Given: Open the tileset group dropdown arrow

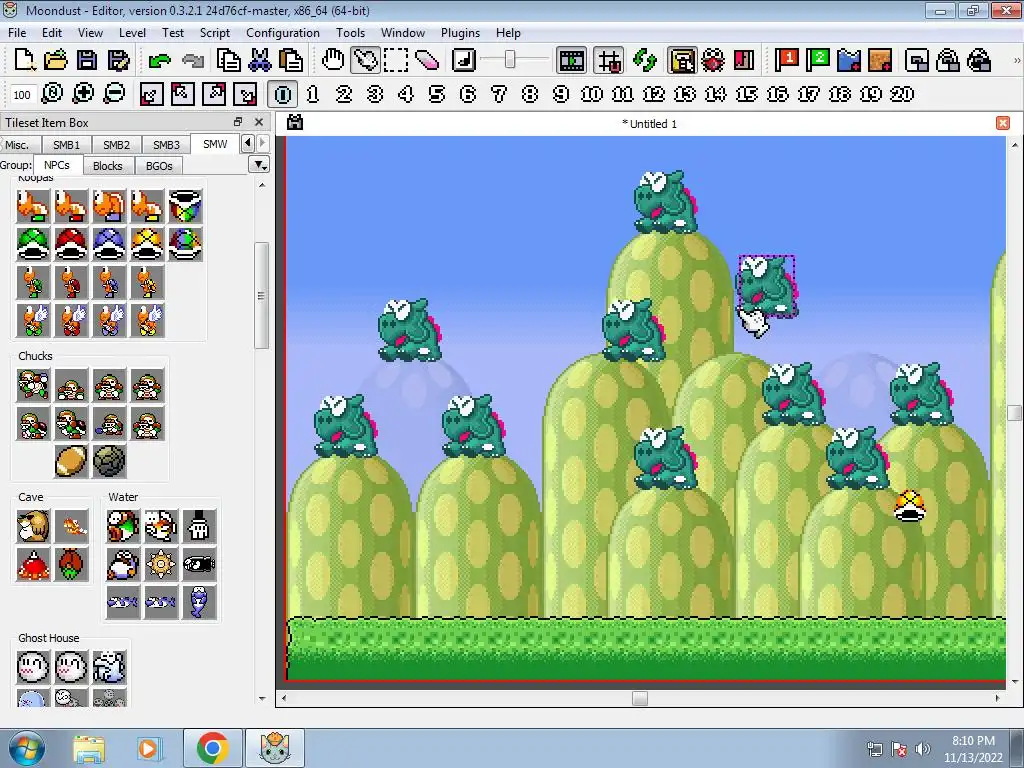Looking at the screenshot, I should [x=259, y=165].
